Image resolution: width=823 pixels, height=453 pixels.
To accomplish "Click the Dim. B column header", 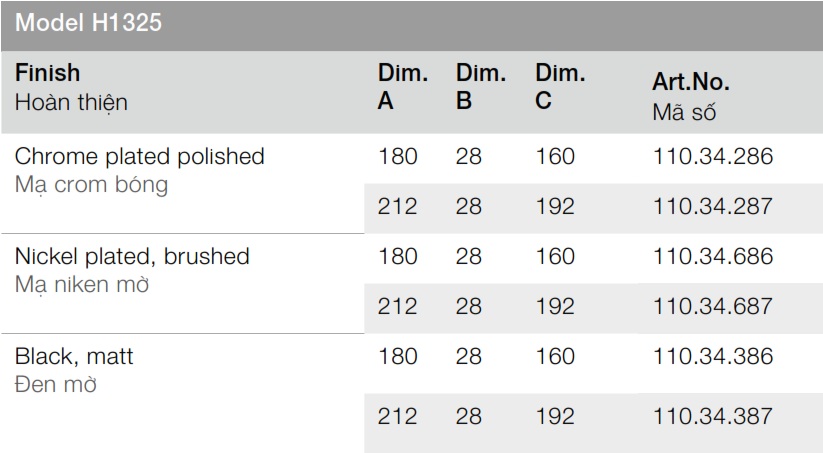I will [480, 87].
